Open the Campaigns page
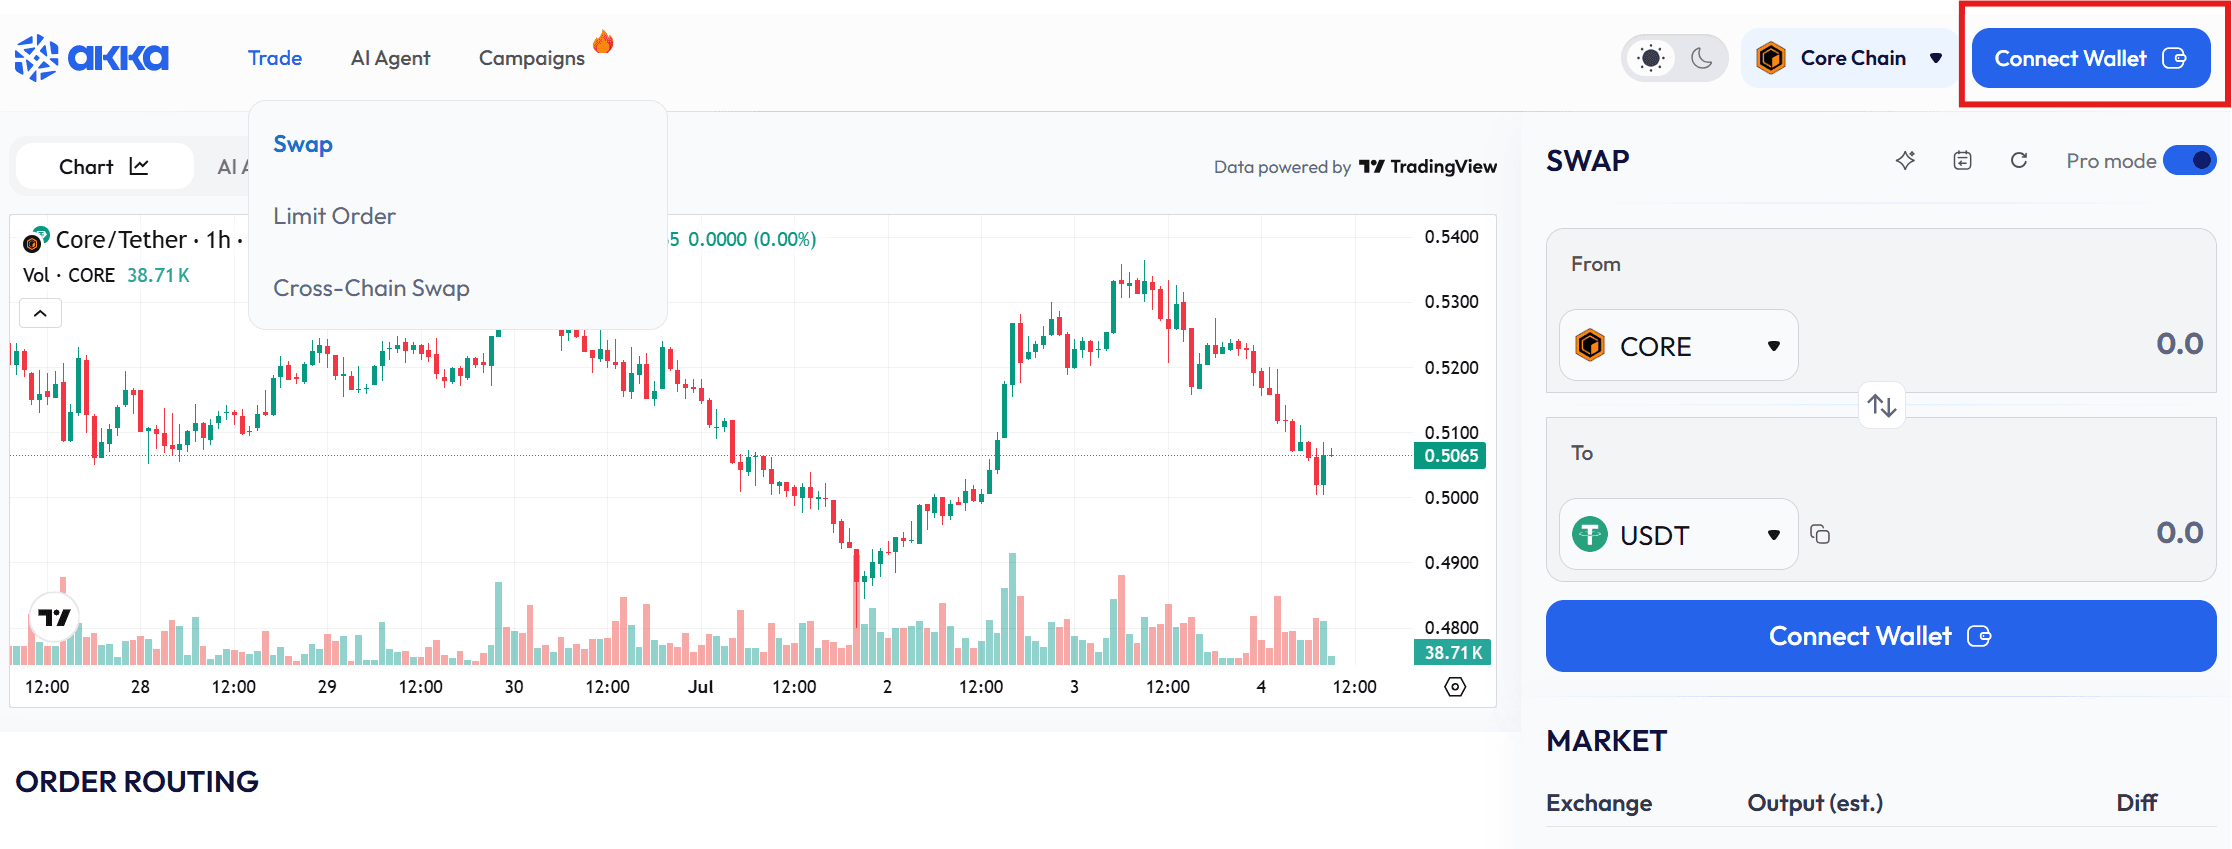 click(532, 58)
